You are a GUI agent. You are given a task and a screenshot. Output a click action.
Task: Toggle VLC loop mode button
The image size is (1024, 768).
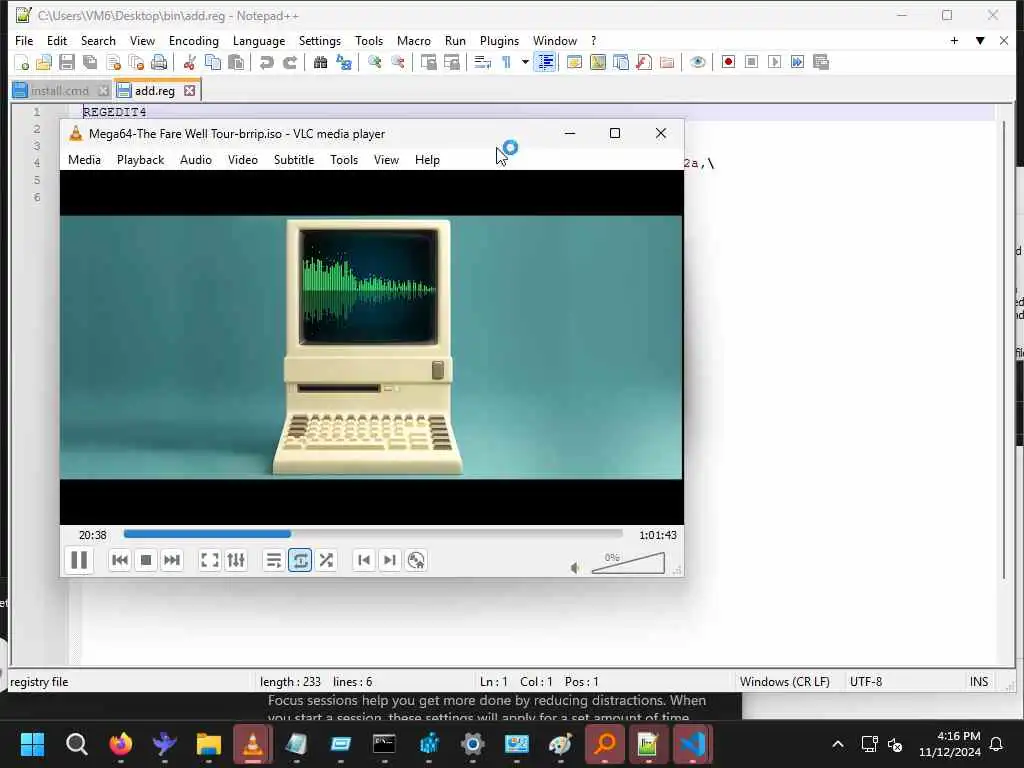[x=300, y=560]
